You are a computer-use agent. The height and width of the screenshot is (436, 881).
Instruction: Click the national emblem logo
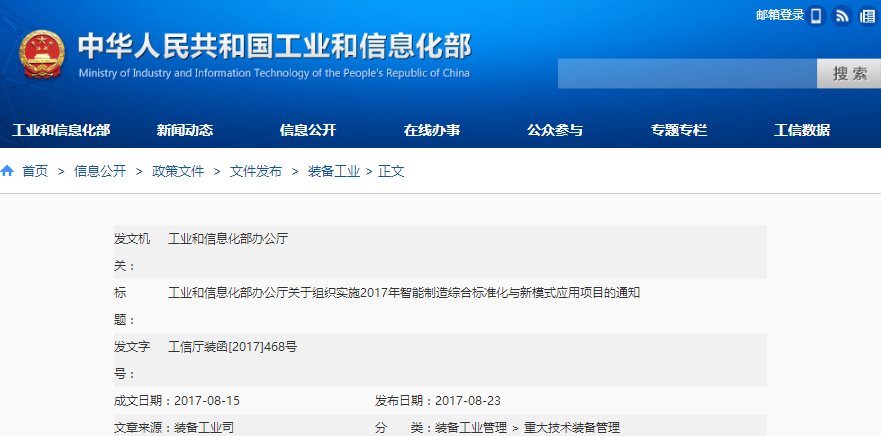click(42, 54)
